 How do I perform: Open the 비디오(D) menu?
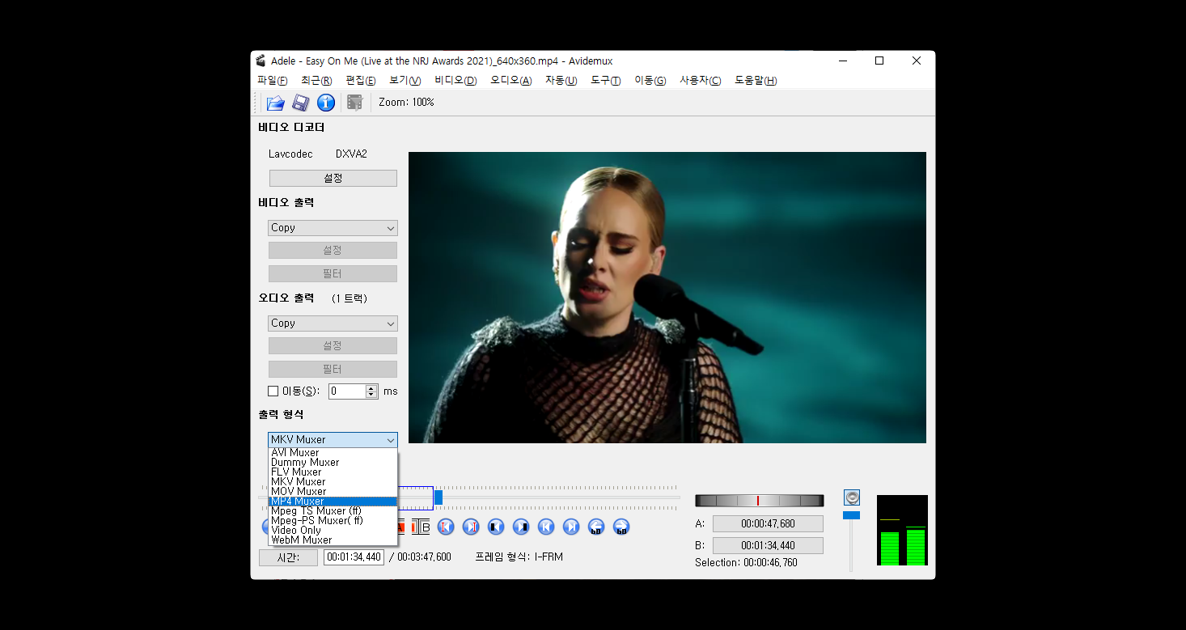point(455,81)
